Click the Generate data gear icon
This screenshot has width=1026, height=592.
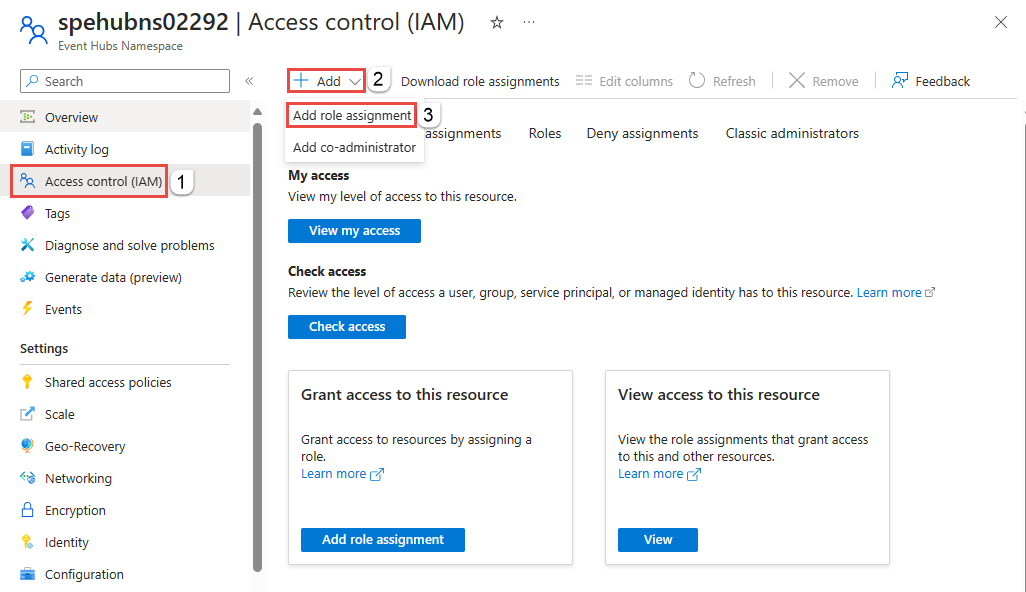[x=27, y=277]
